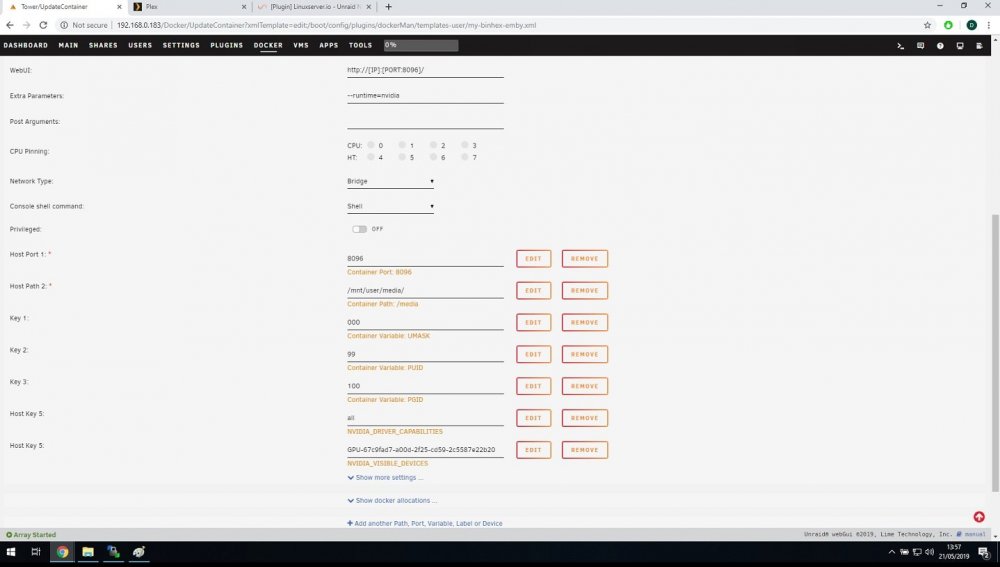
Task: Open a new browser tab
Action: [x=388, y=7]
